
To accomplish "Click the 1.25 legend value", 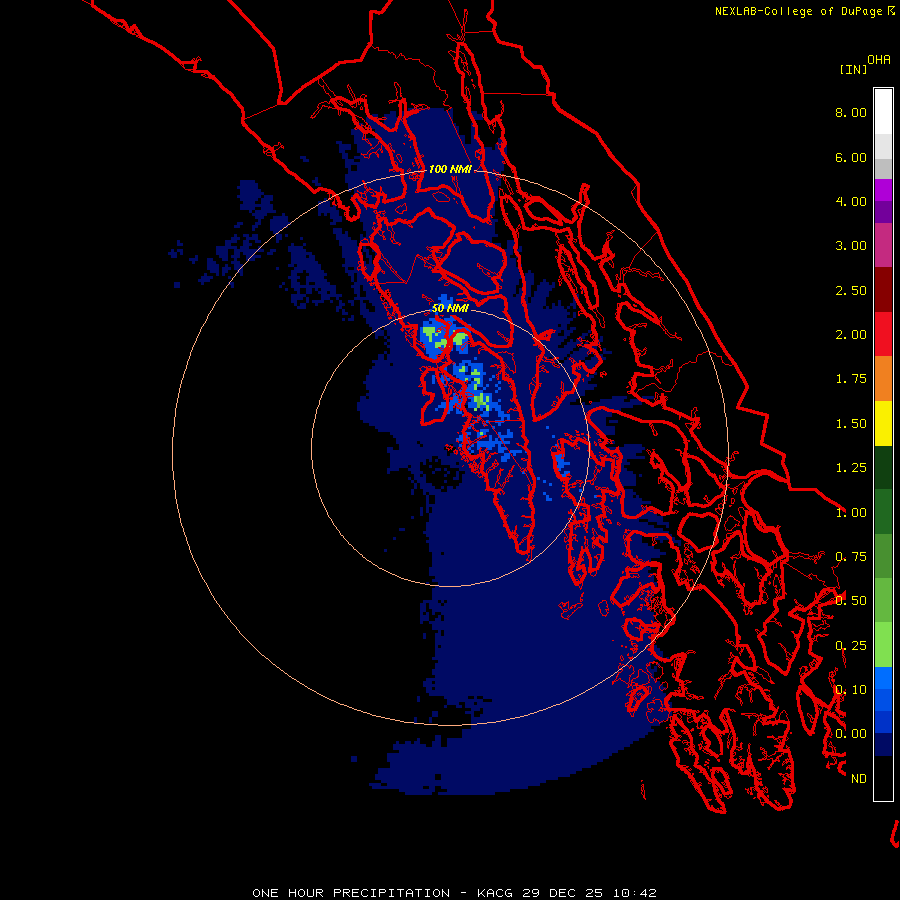I will [x=851, y=468].
